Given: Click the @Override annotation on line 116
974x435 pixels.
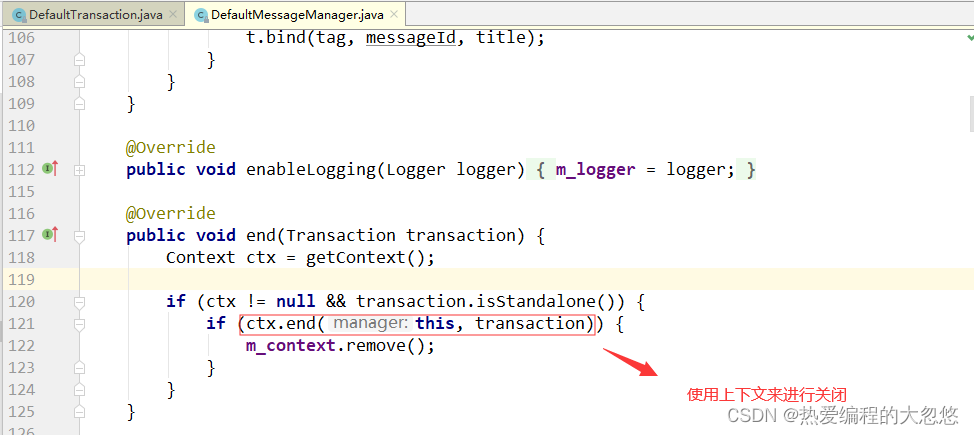Looking at the screenshot, I should click(171, 214).
